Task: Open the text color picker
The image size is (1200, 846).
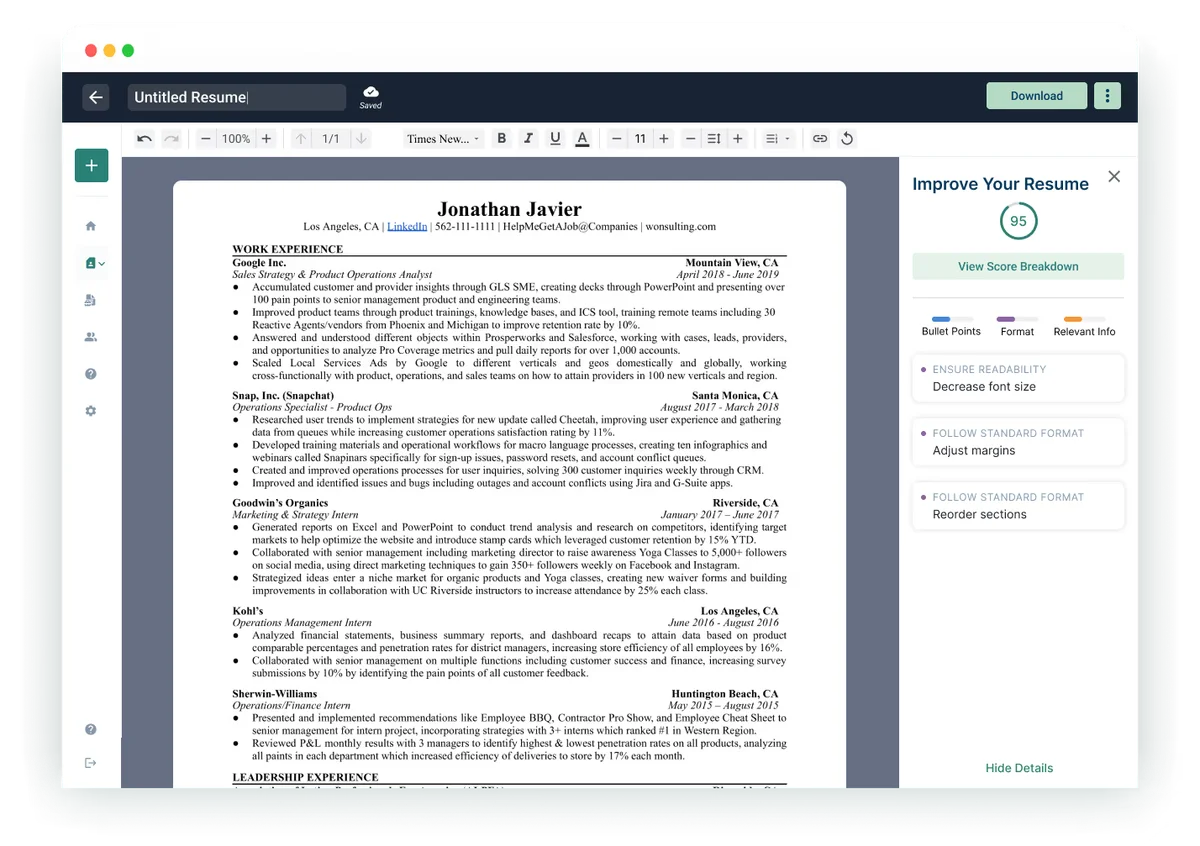Action: point(582,138)
